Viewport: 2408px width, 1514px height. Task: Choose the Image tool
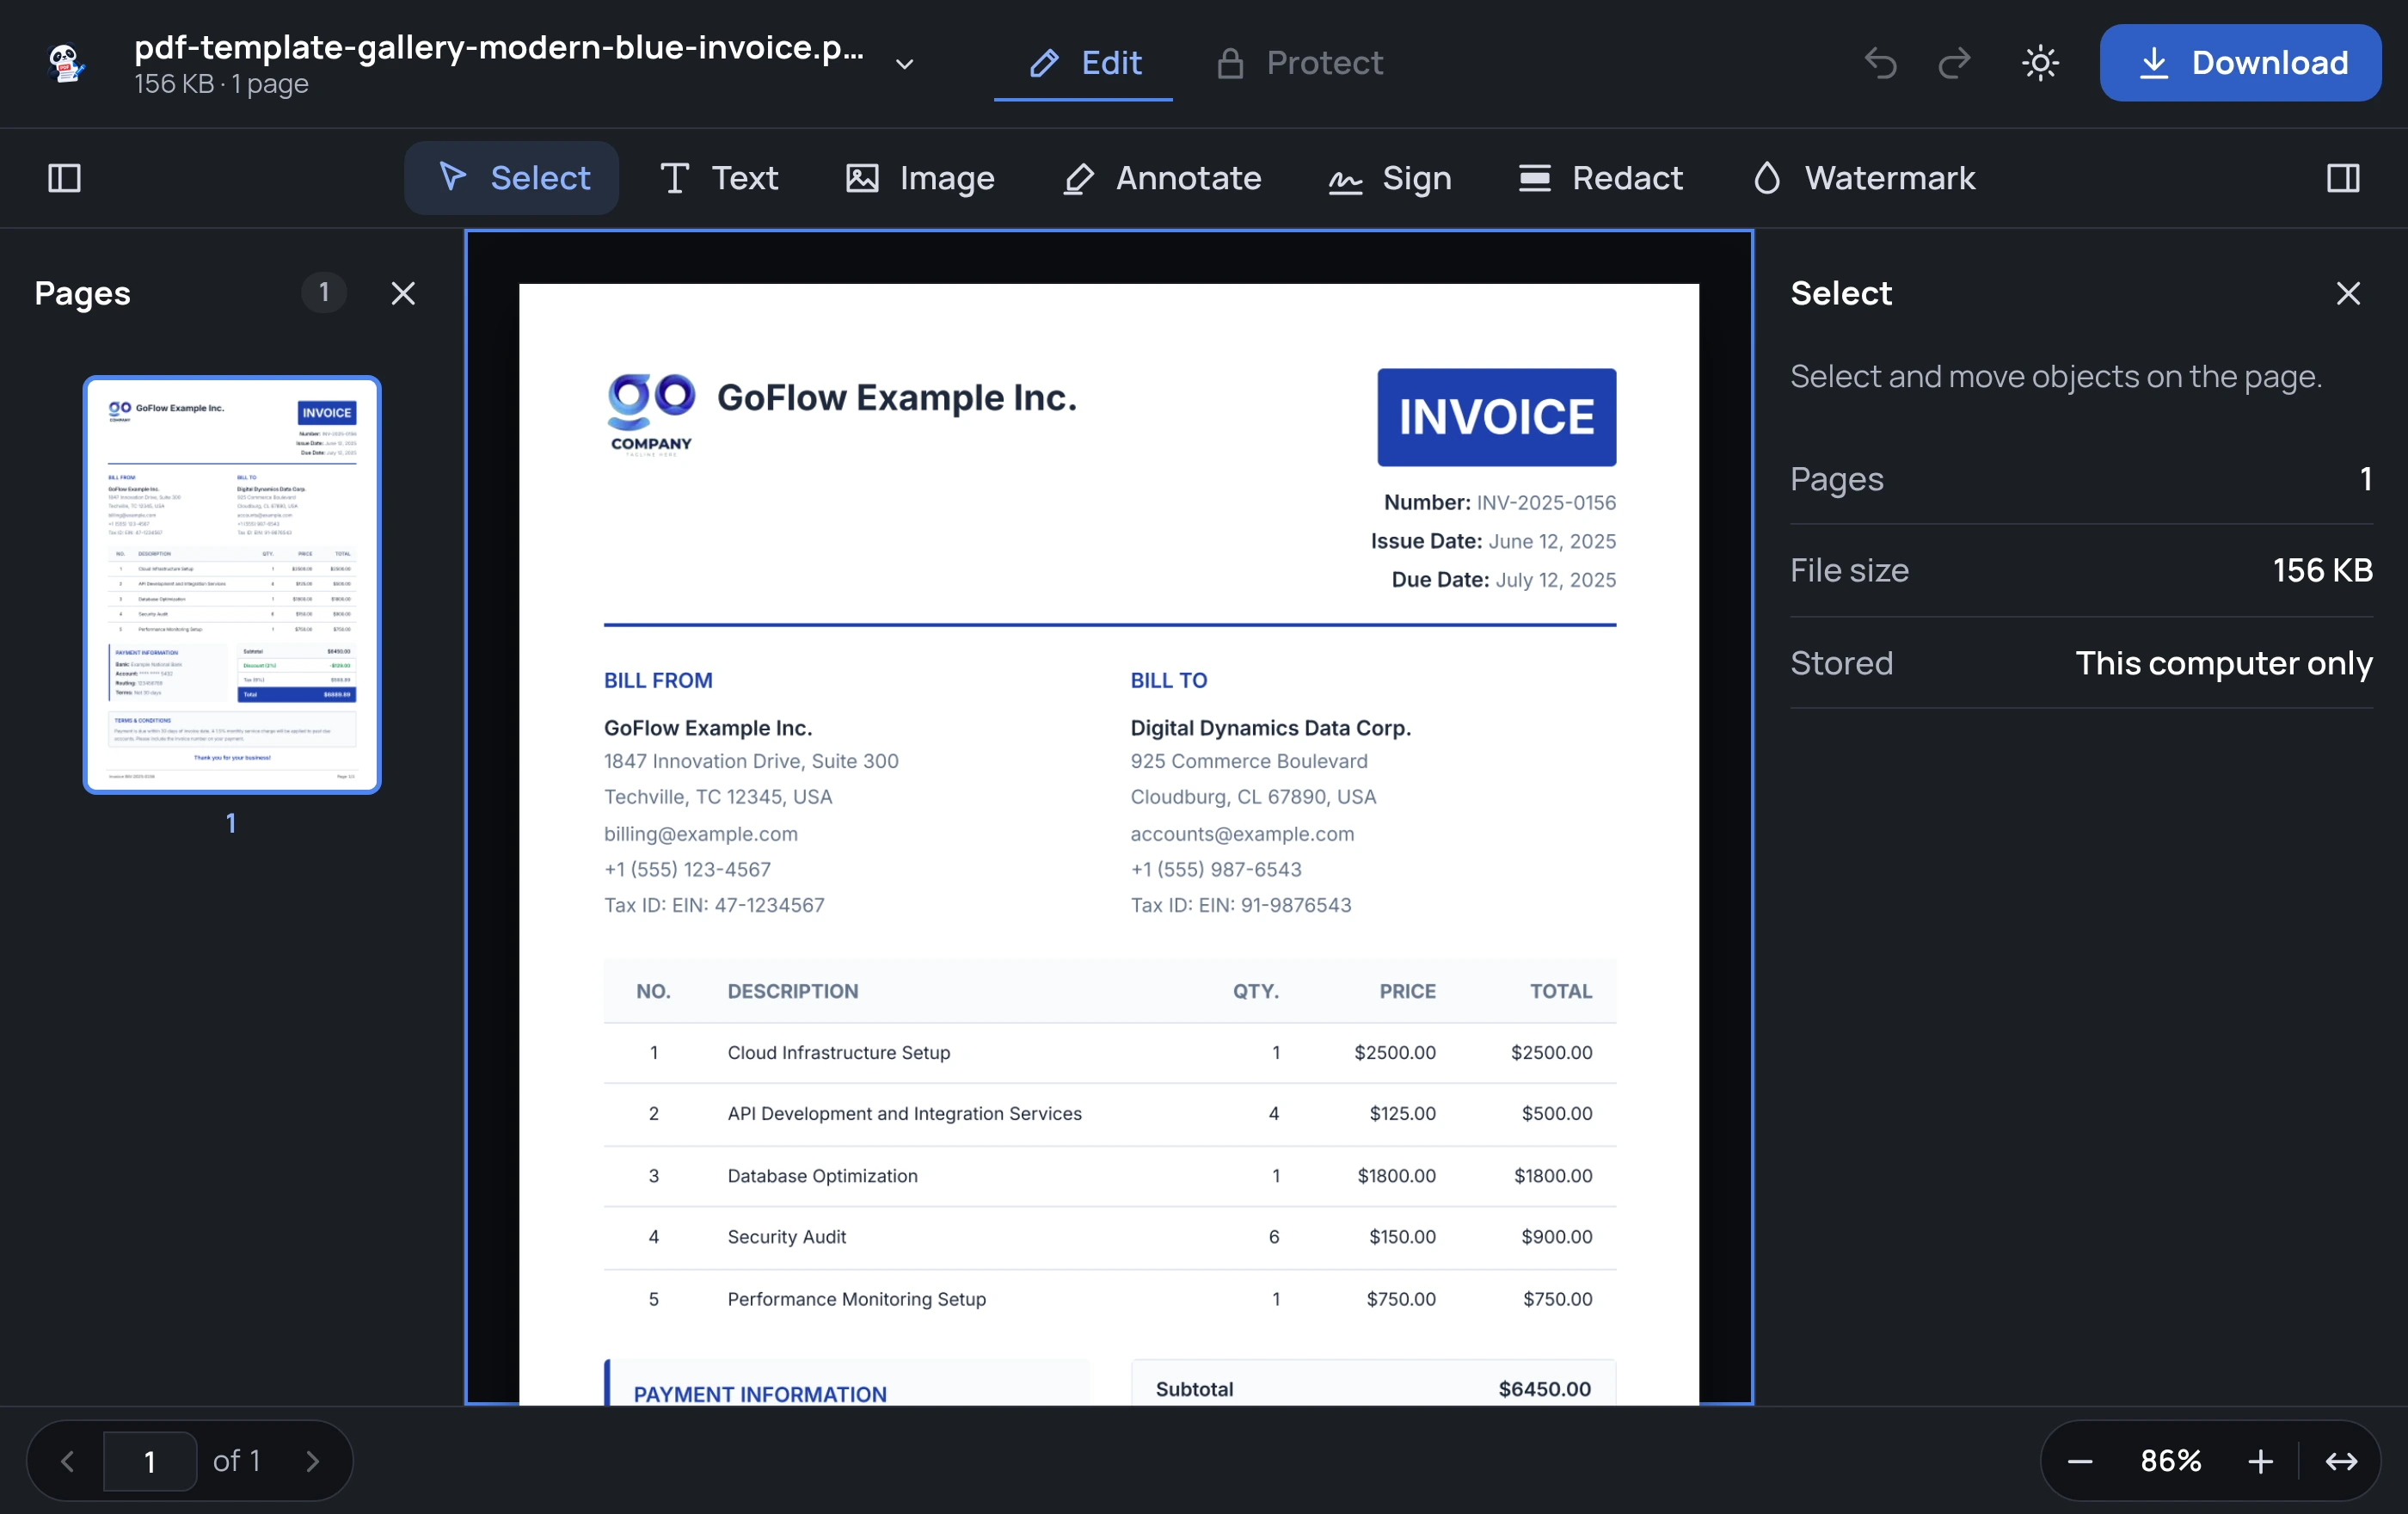click(x=920, y=178)
